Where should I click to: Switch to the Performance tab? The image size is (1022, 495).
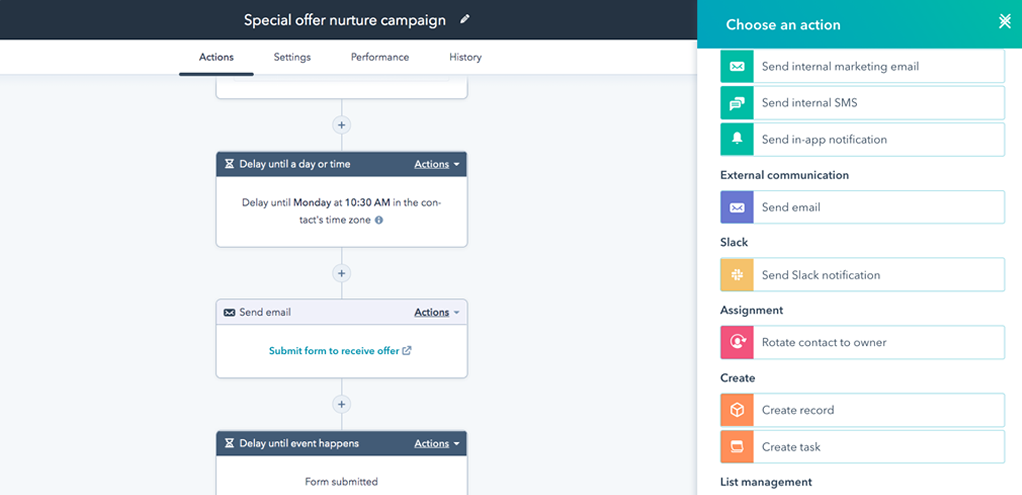coord(380,57)
